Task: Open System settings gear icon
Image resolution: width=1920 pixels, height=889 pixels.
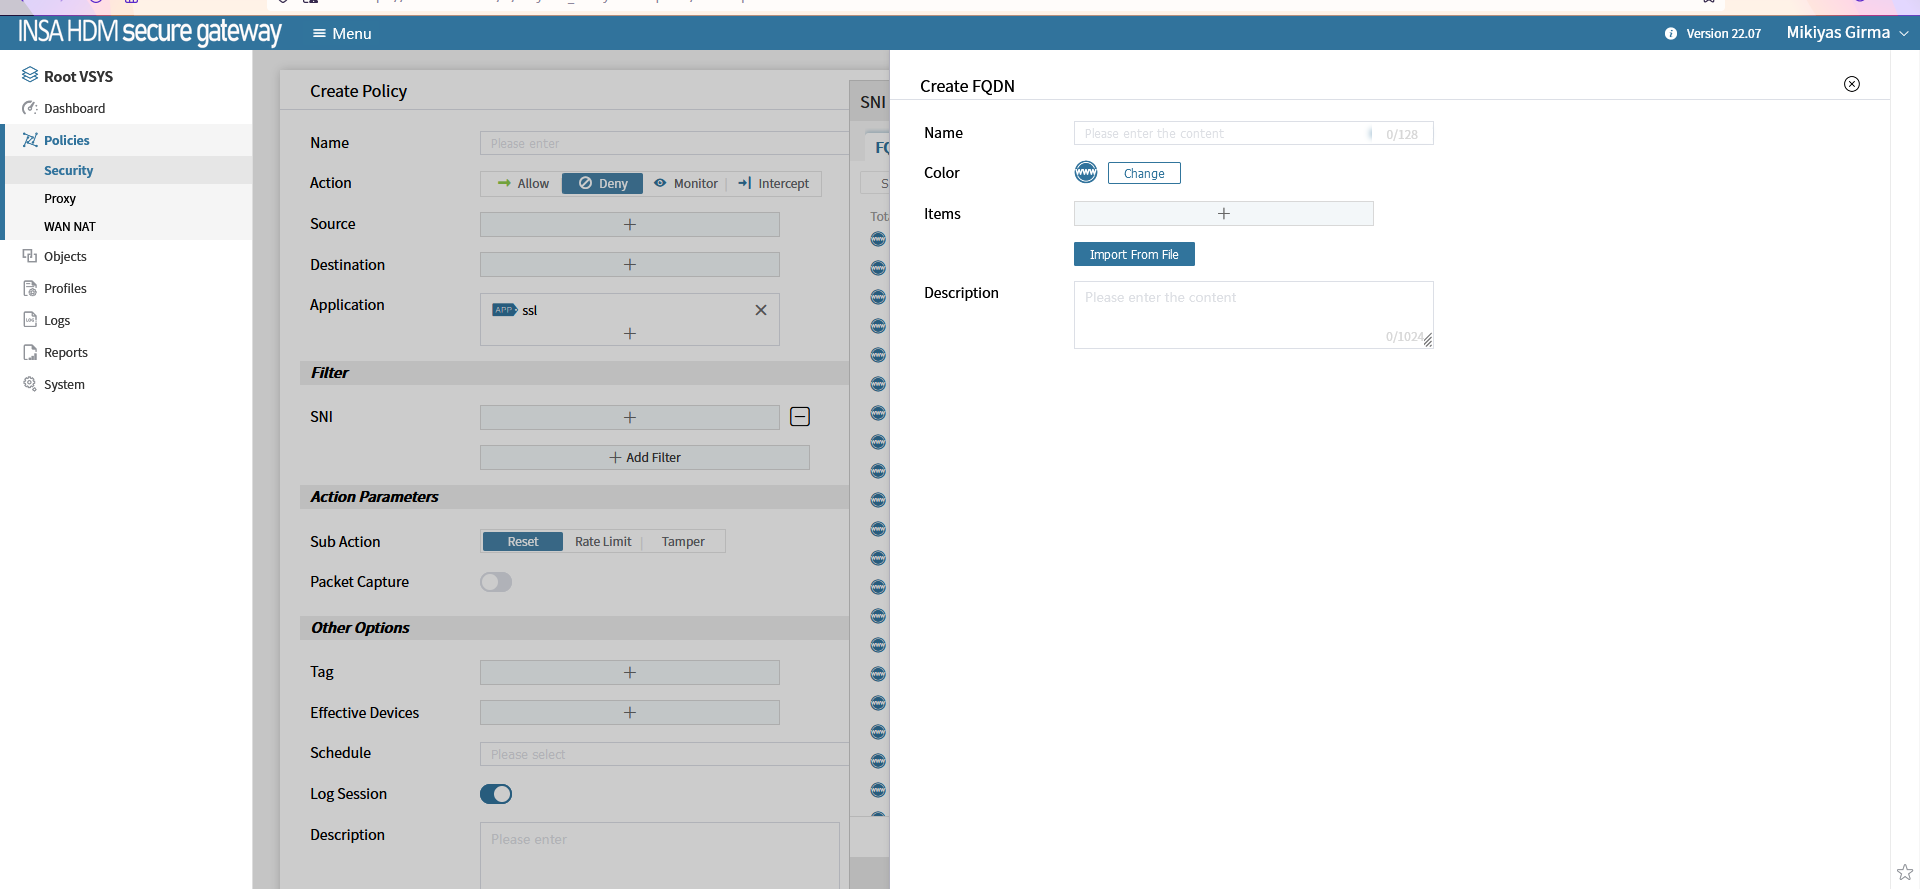Action: tap(30, 384)
